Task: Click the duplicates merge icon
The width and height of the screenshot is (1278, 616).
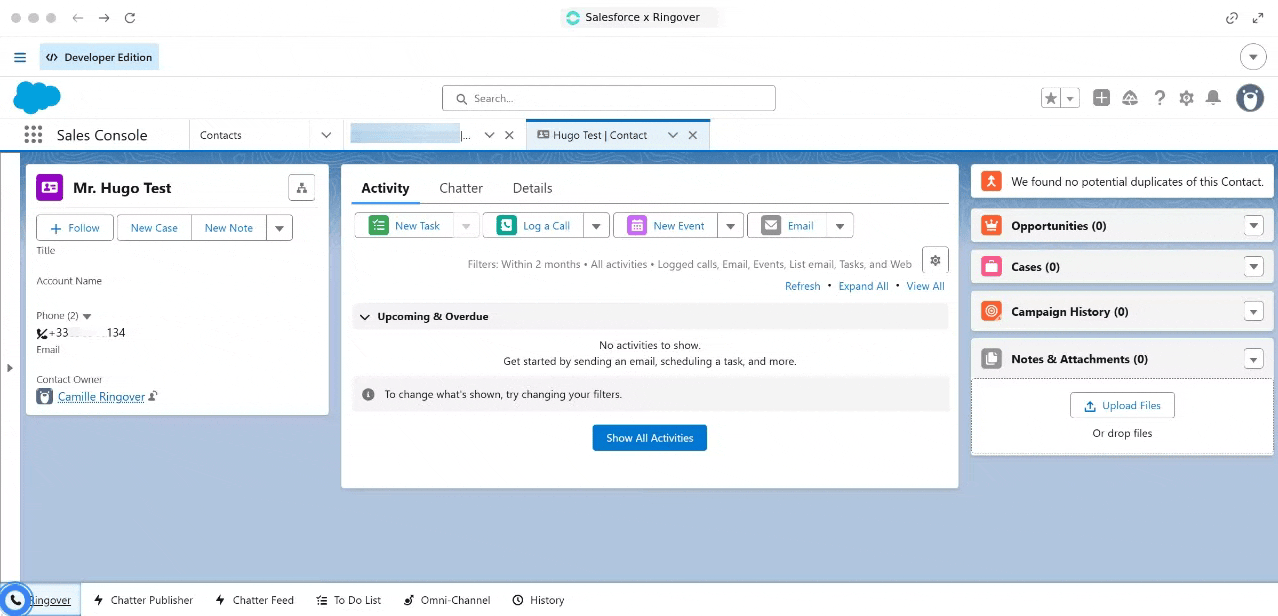Action: click(x=991, y=182)
